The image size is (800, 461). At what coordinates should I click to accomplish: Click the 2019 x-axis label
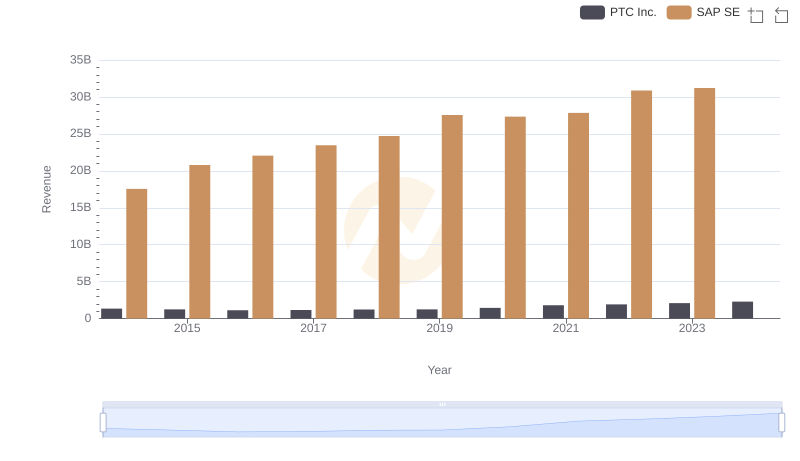click(x=439, y=328)
